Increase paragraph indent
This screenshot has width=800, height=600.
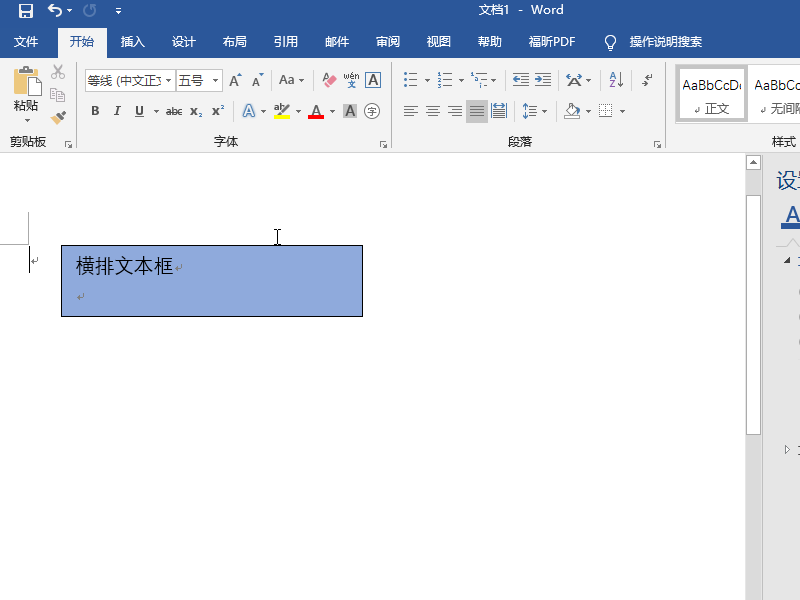pyautogui.click(x=543, y=80)
